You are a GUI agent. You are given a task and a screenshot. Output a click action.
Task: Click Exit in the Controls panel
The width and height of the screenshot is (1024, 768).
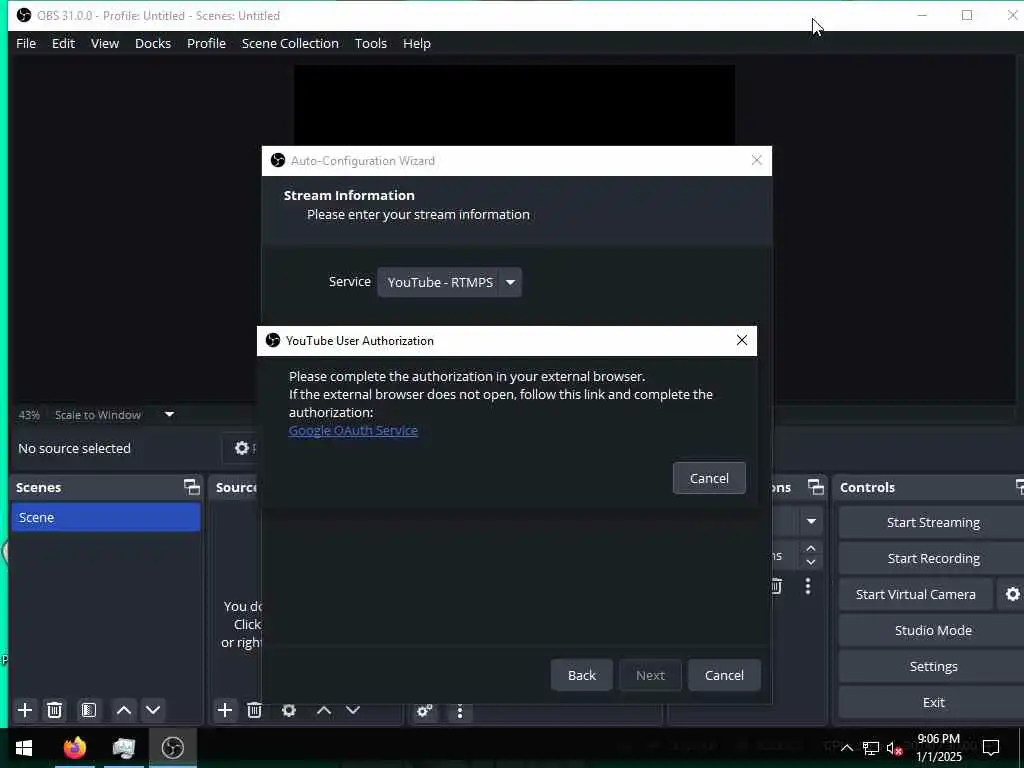point(933,701)
